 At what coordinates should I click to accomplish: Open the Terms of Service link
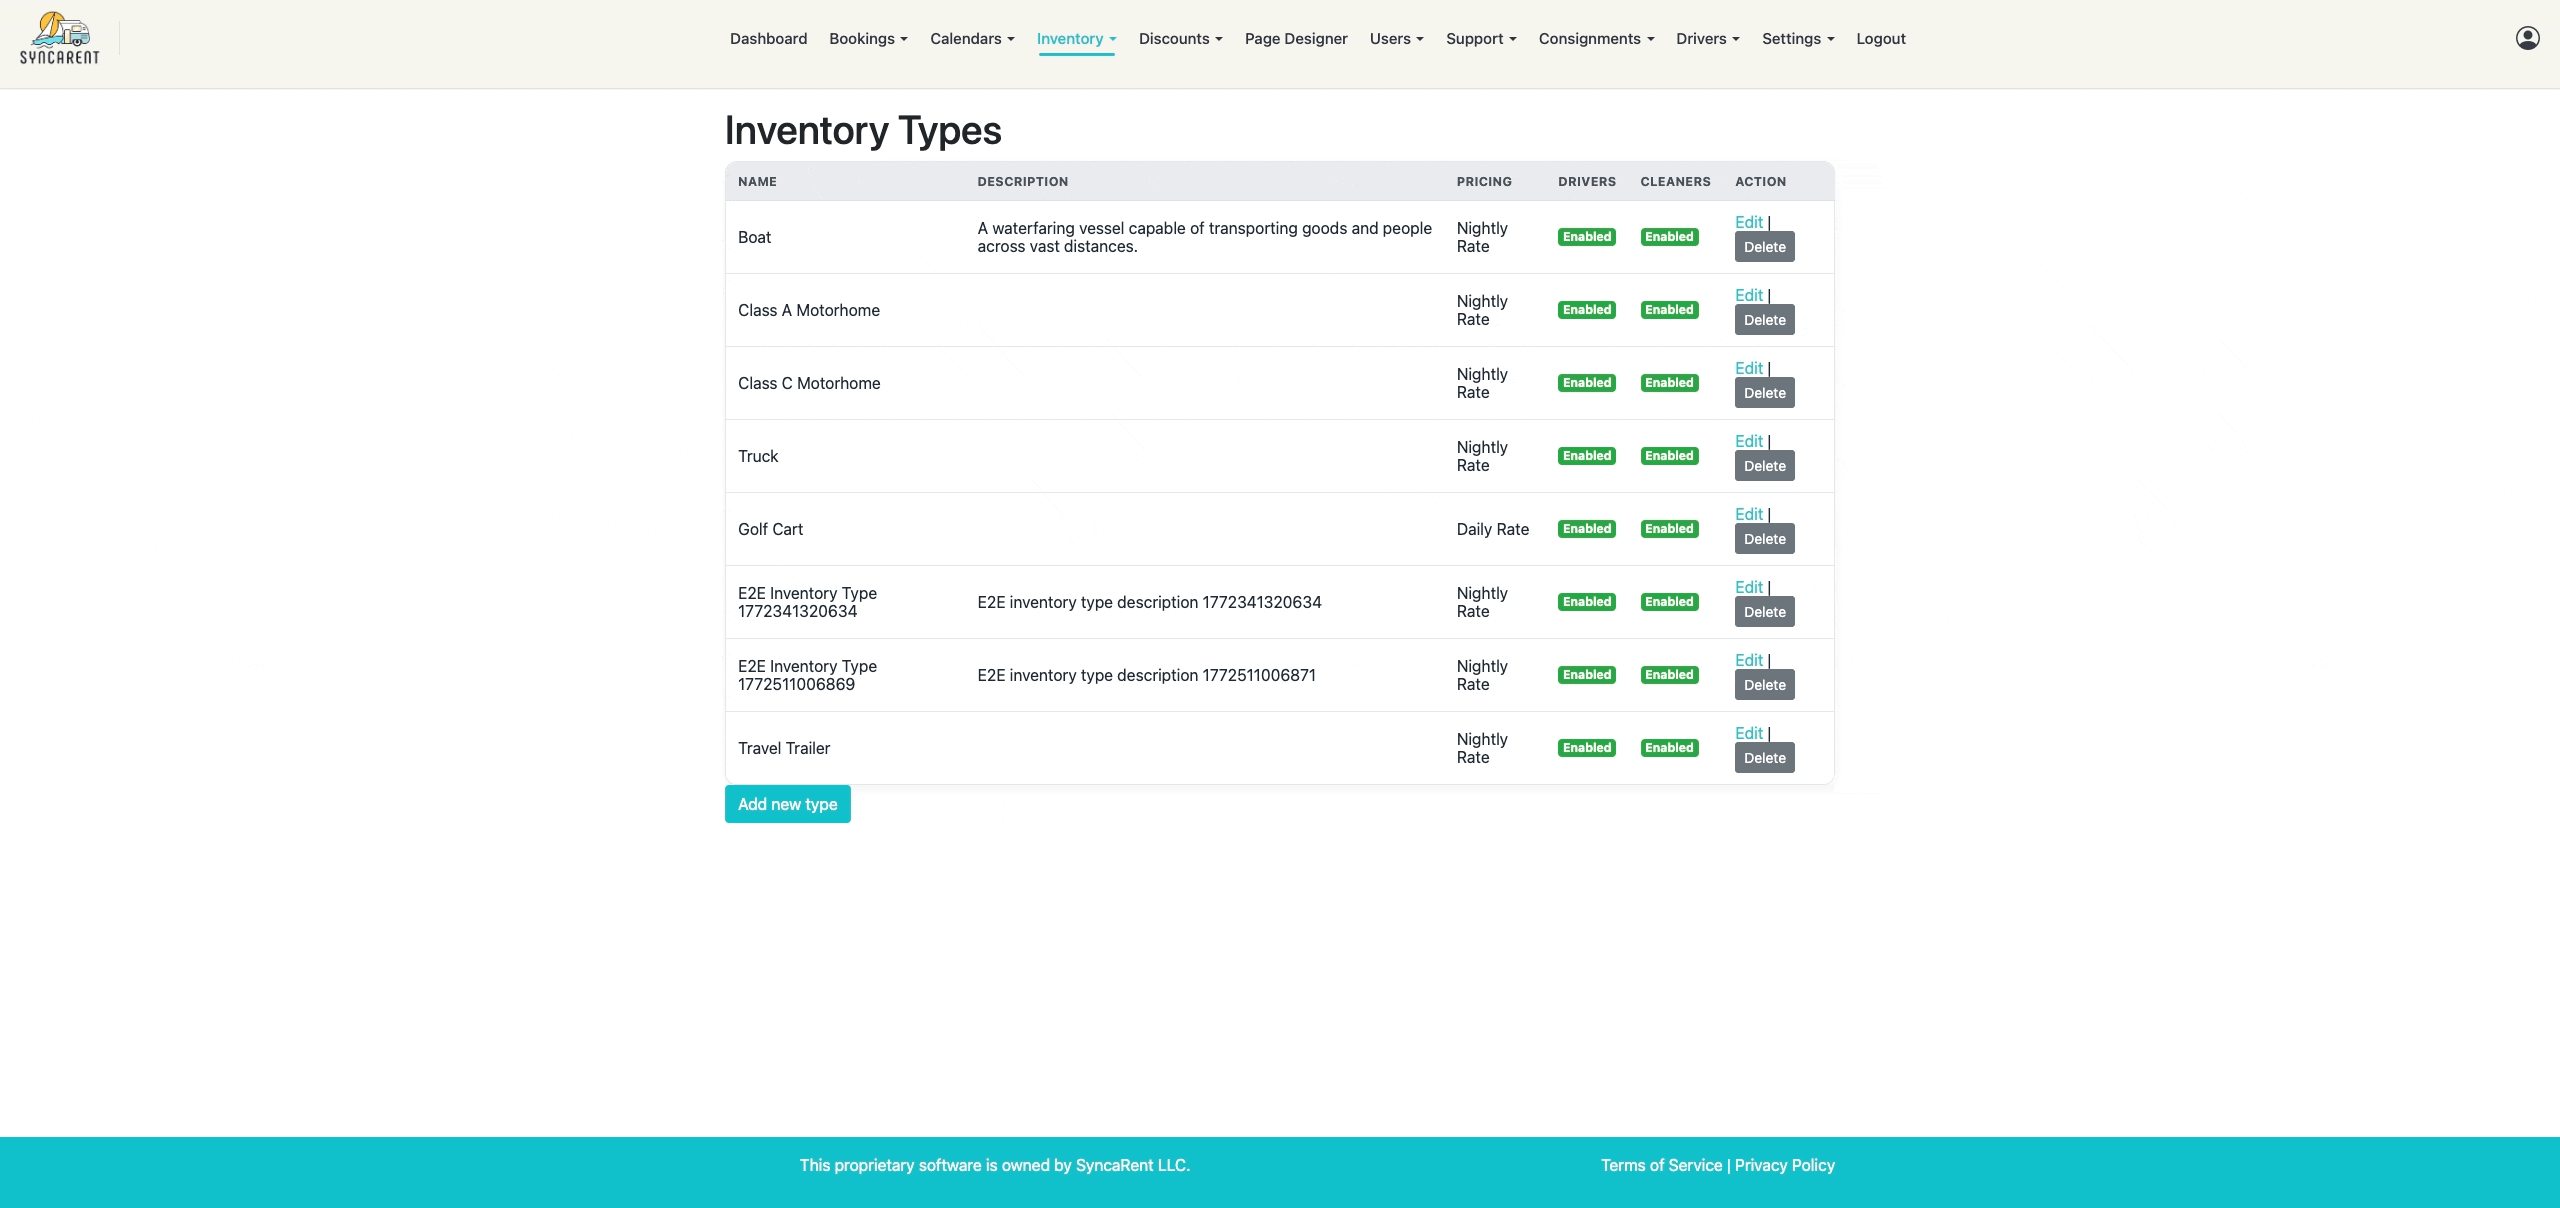1661,1165
